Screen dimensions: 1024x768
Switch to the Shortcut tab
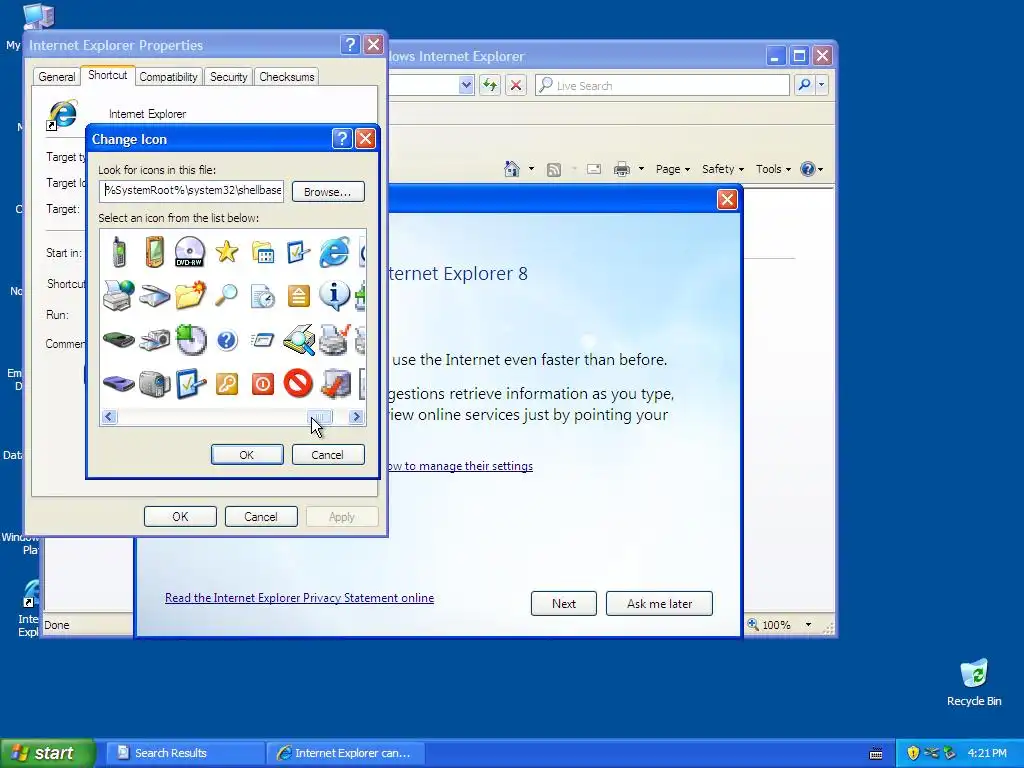108,75
